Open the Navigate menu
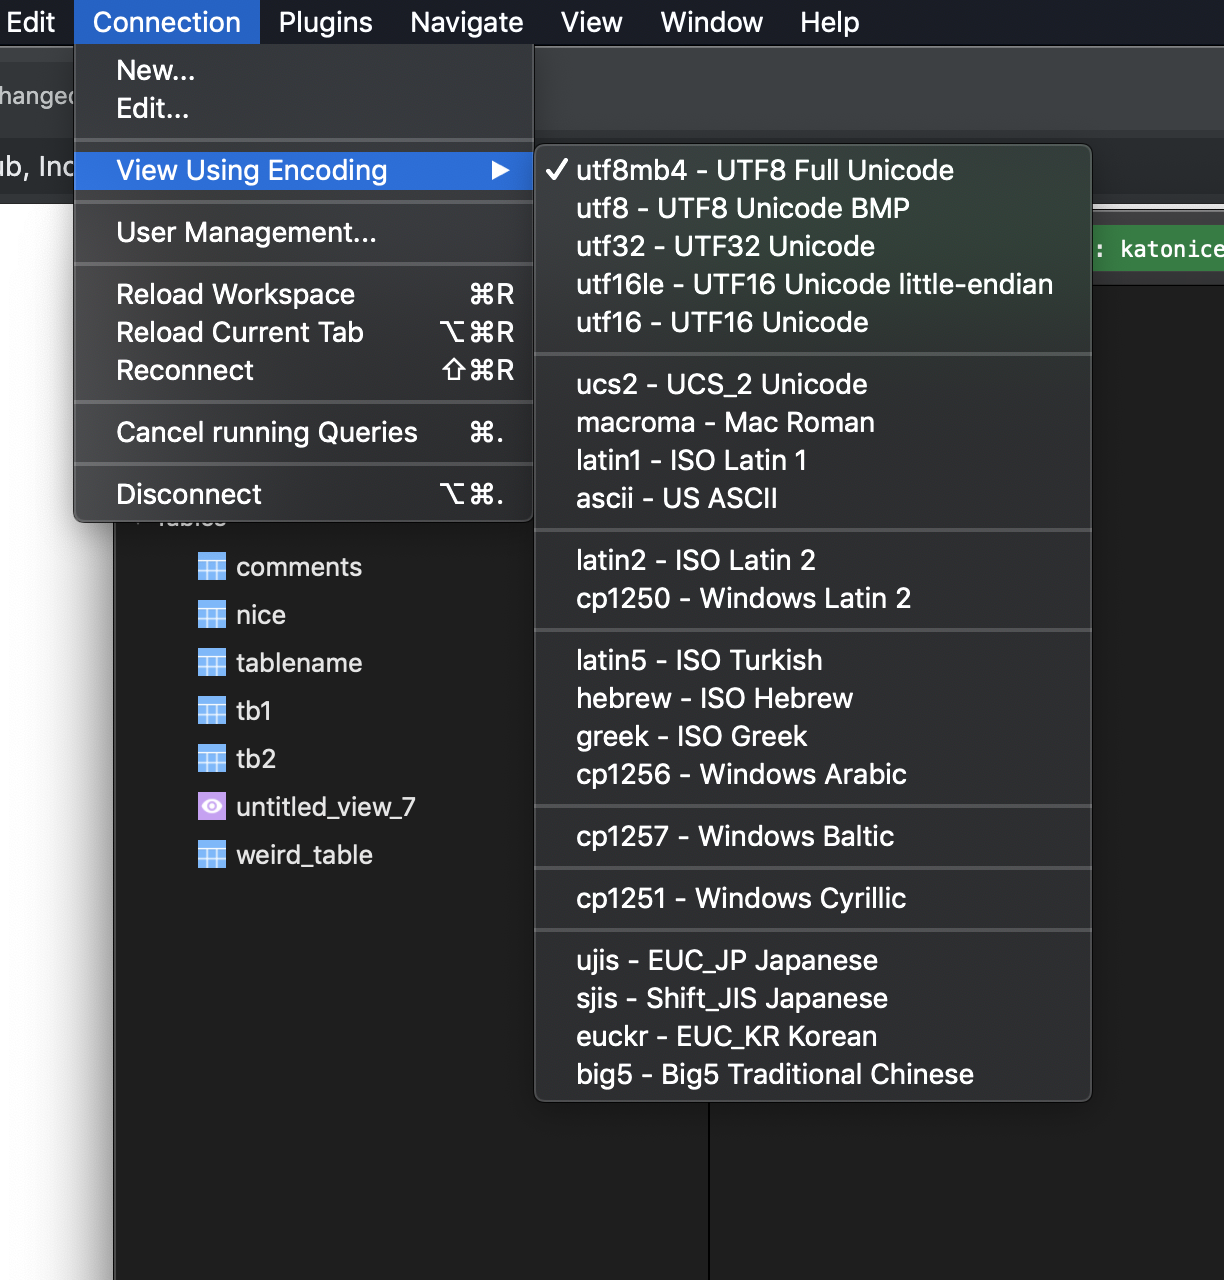 tap(466, 22)
